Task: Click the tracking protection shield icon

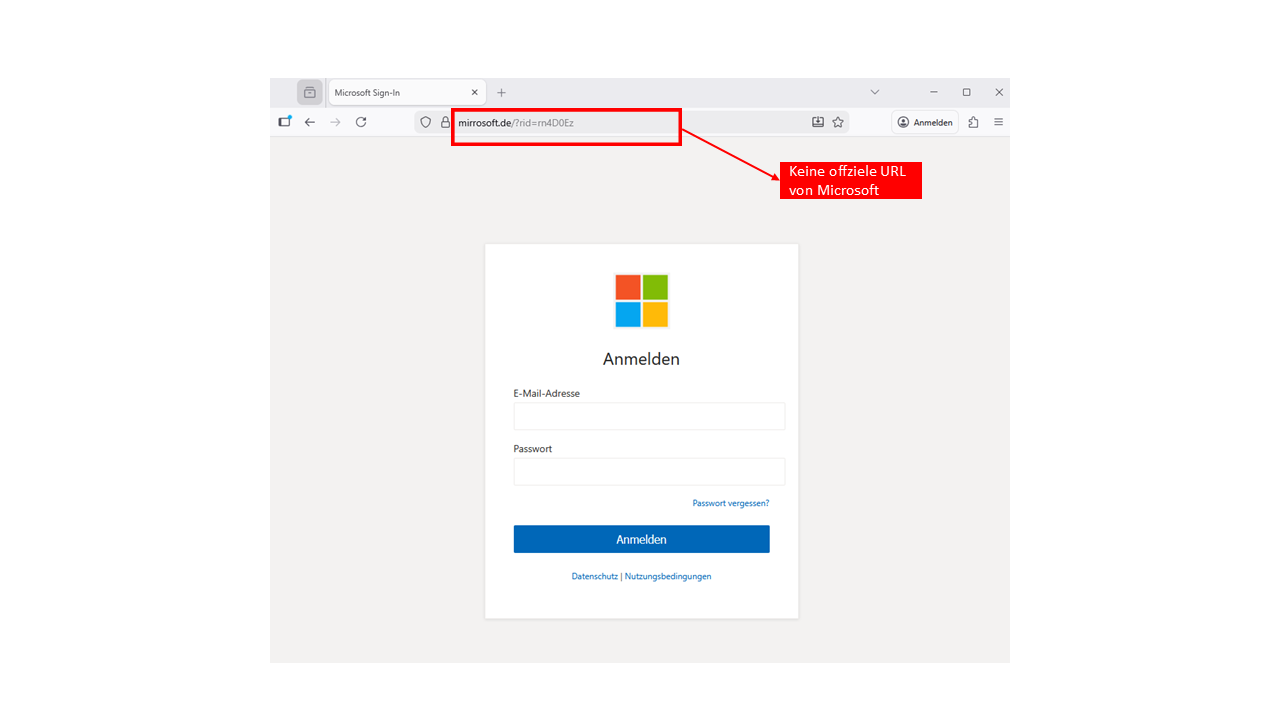Action: tap(426, 122)
